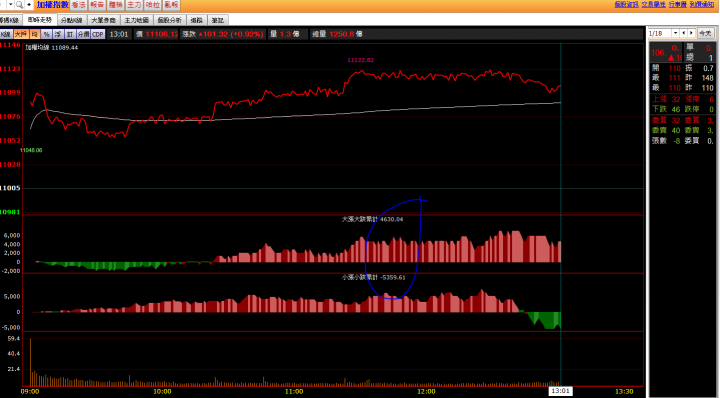The image size is (720, 398).
Task: Toggle the CDP indicator button
Action: (x=98, y=34)
